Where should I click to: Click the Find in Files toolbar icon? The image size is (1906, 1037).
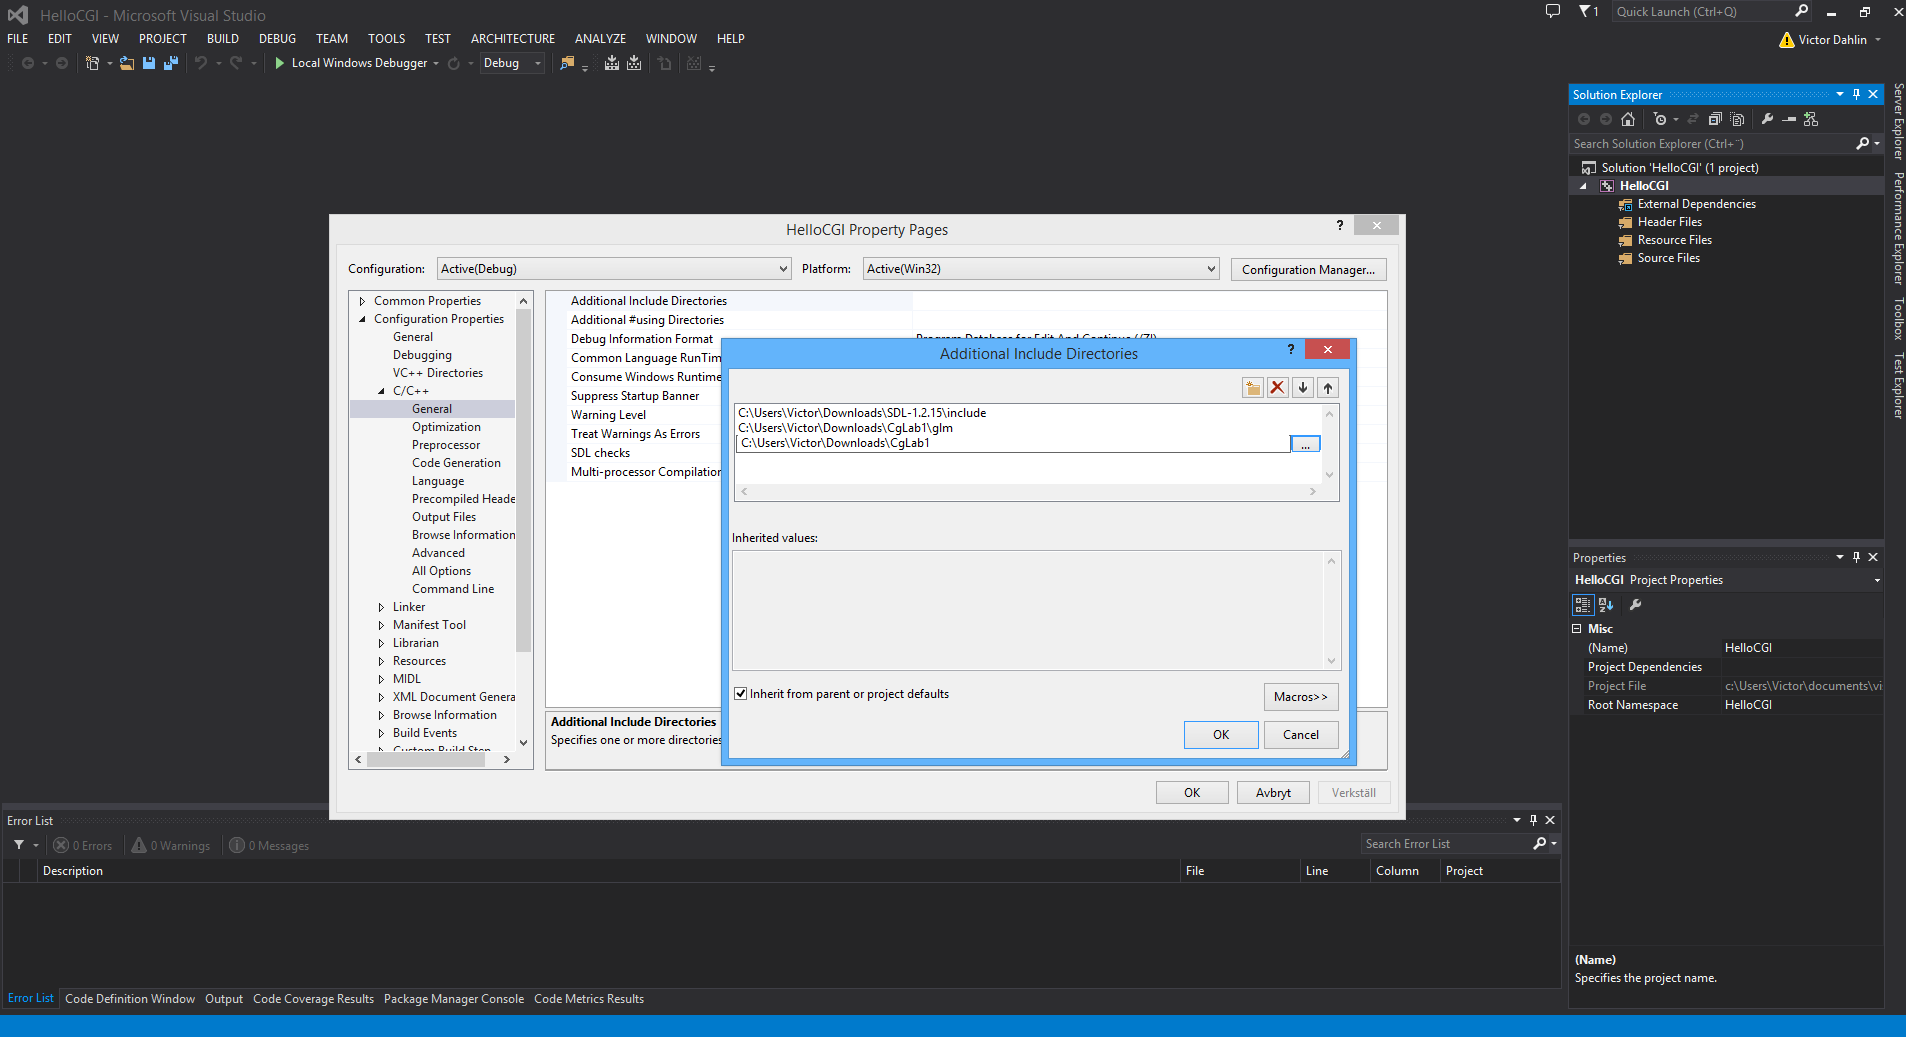[567, 63]
